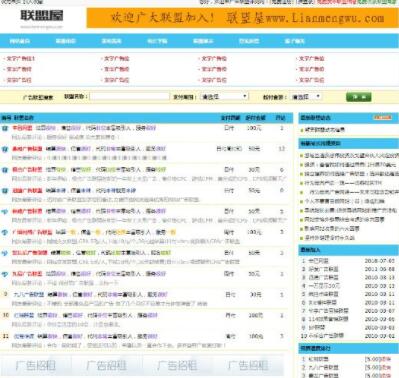Screen dimensions: 399x378
Task: Click the blue badge icon beside the second listed alliance
Action: [x=5, y=149]
